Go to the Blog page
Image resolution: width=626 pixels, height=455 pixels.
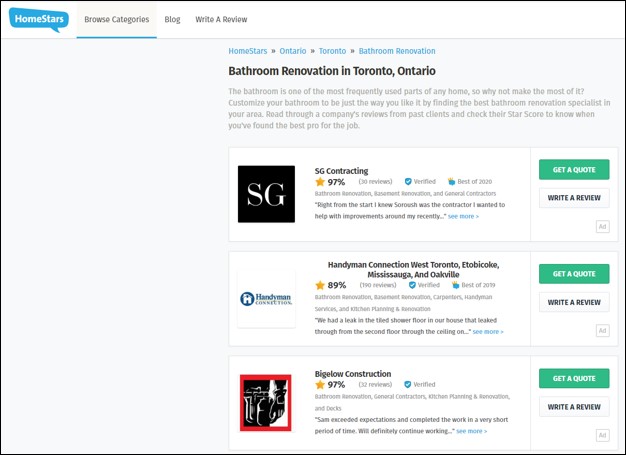[172, 20]
